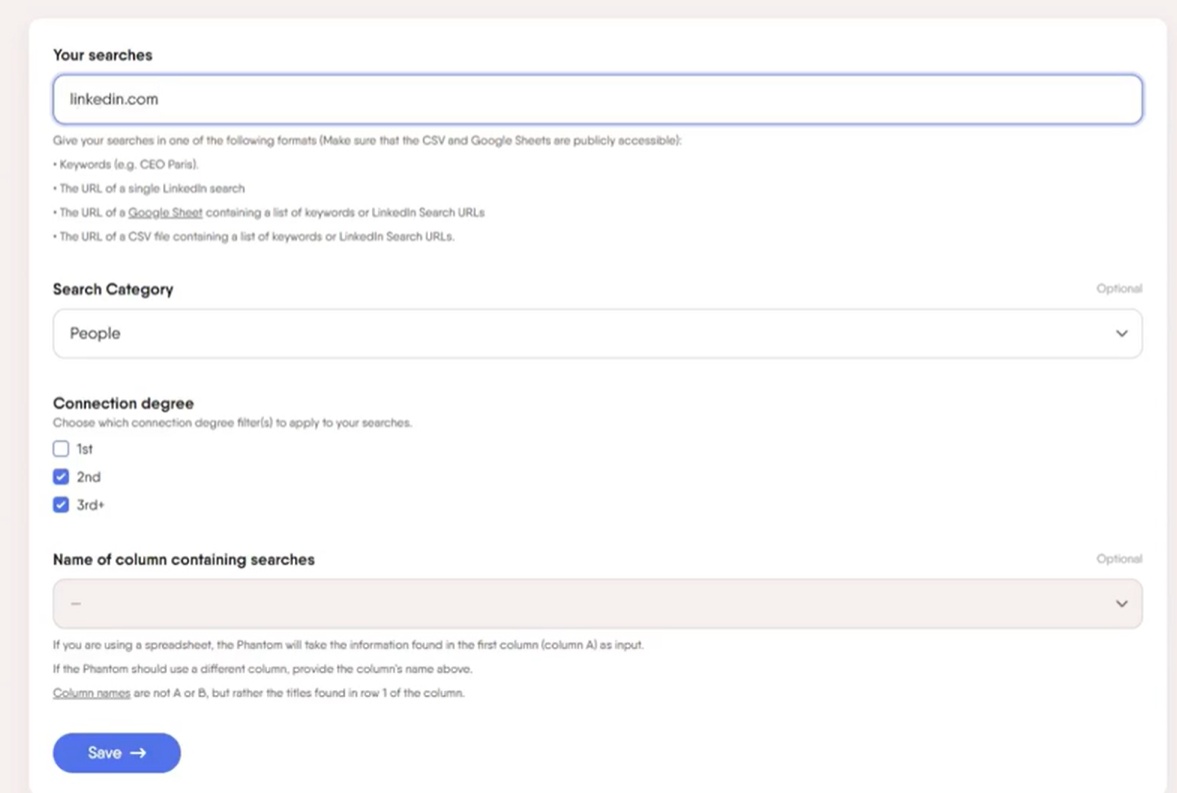
Task: Uncheck the "2nd" connection degree checkbox
Action: [x=61, y=476]
